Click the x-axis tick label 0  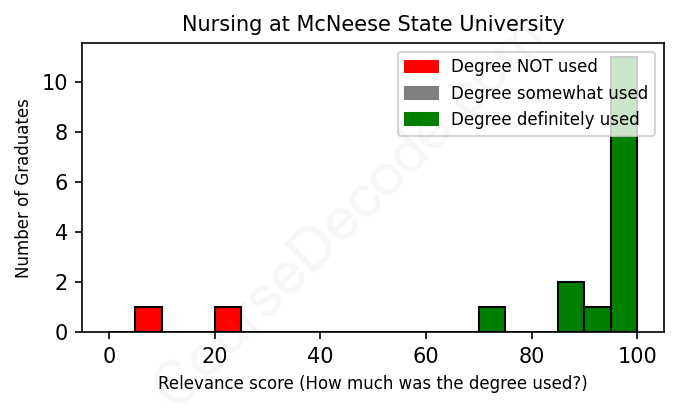[109, 356]
